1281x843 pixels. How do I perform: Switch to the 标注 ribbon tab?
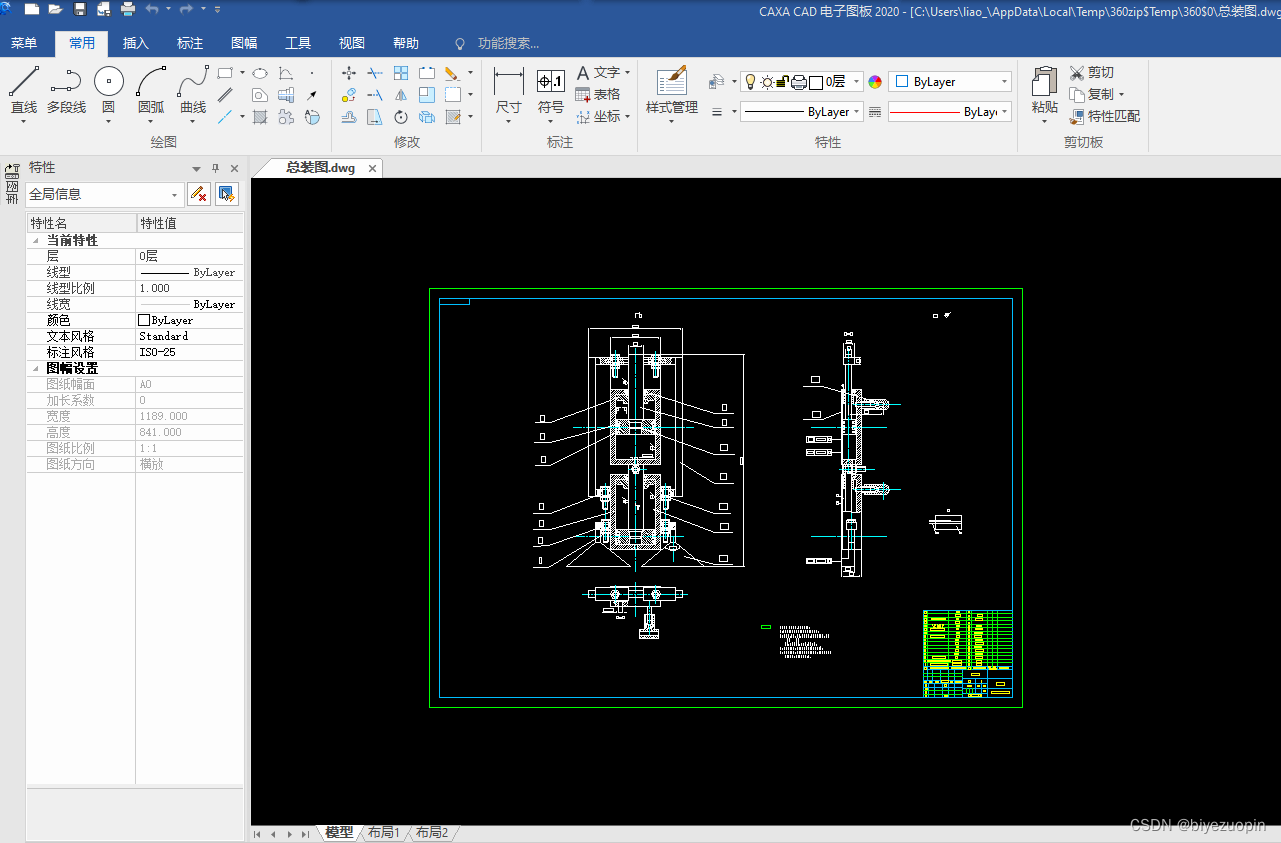[x=190, y=43]
